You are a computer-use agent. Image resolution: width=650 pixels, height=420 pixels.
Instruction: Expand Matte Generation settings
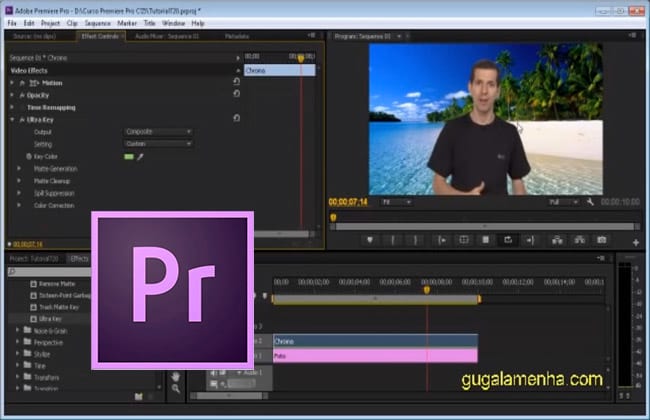click(x=19, y=169)
